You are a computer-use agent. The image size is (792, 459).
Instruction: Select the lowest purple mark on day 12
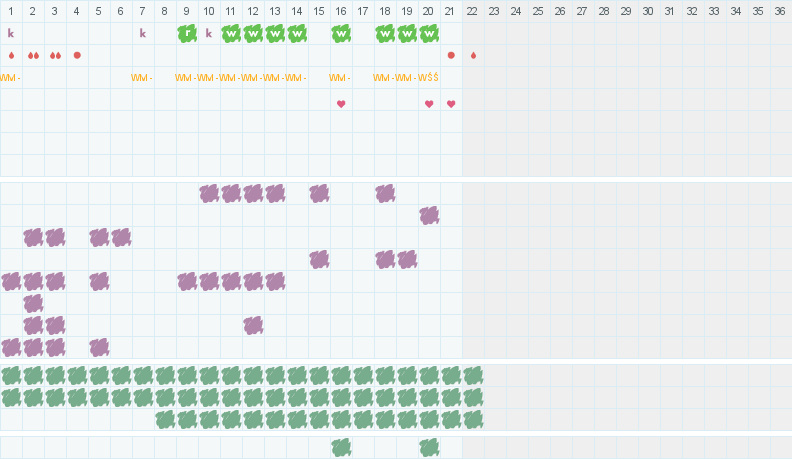pyautogui.click(x=253, y=325)
